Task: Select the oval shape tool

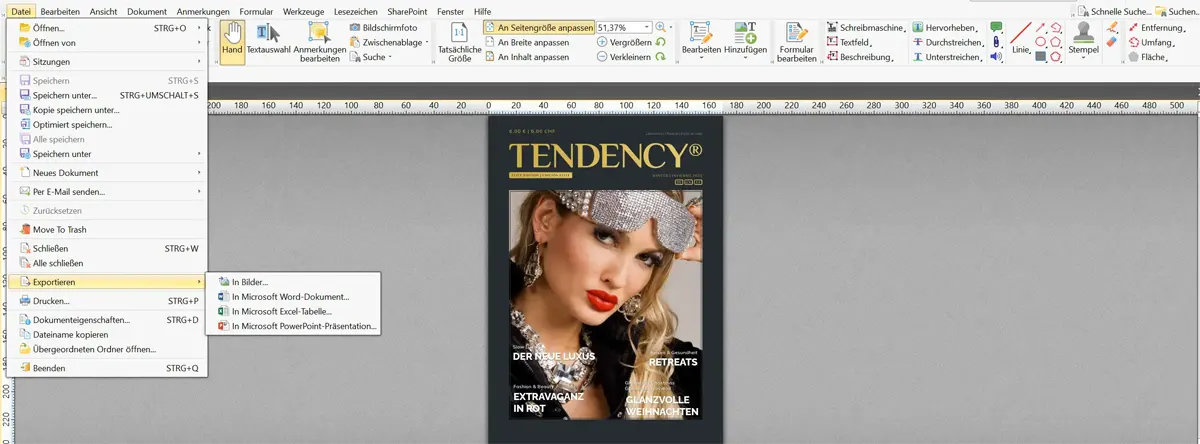Action: point(1041,42)
